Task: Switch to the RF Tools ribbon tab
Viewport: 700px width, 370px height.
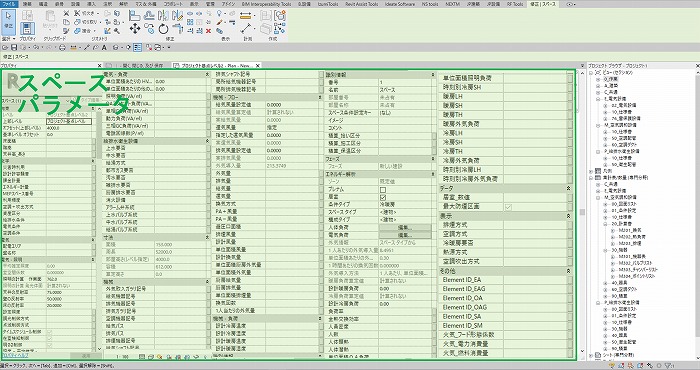Action: [515, 4]
